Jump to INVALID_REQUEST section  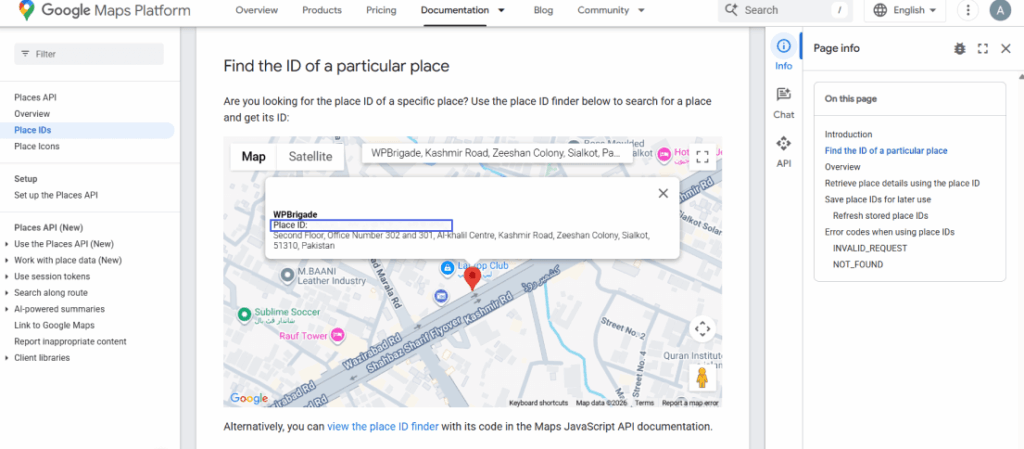pos(870,248)
